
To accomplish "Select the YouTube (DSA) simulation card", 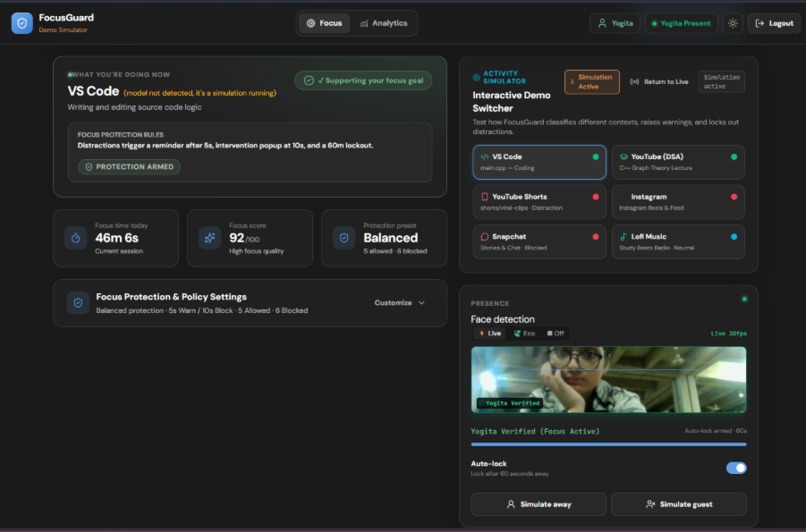I will coord(678,162).
